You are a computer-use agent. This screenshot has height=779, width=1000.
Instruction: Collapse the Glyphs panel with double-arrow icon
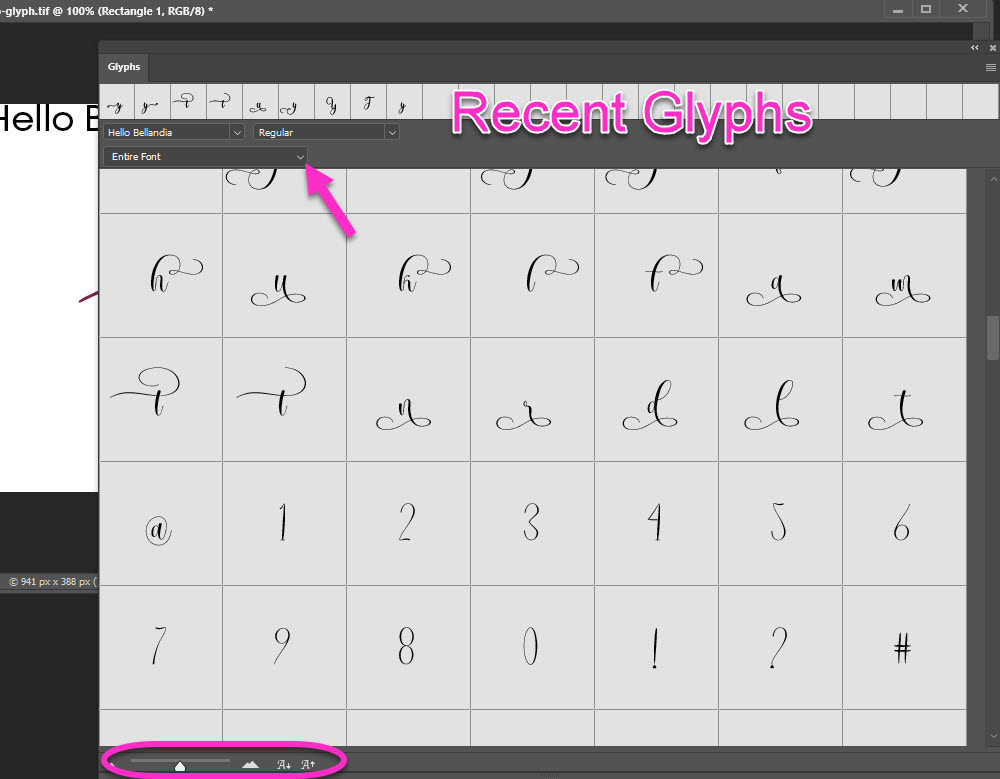tap(974, 48)
